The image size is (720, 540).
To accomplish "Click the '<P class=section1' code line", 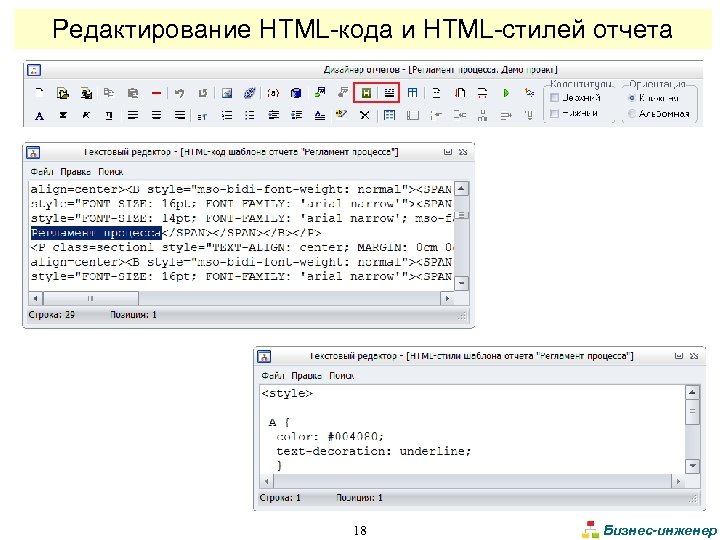I will click(242, 248).
